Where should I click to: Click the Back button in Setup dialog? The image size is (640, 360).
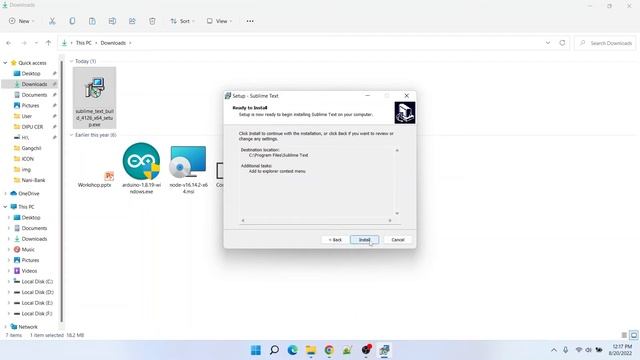tap(335, 240)
